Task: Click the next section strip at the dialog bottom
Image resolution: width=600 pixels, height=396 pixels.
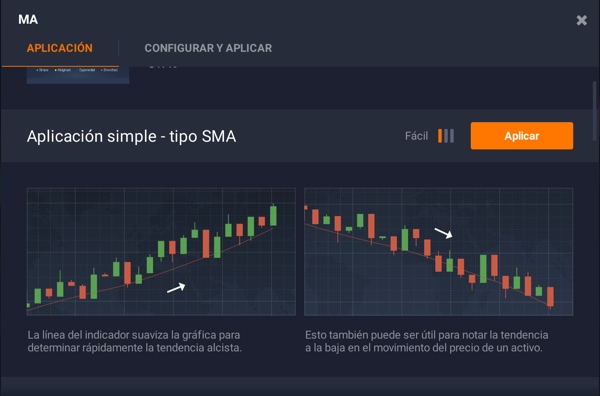Action: pyautogui.click(x=300, y=386)
